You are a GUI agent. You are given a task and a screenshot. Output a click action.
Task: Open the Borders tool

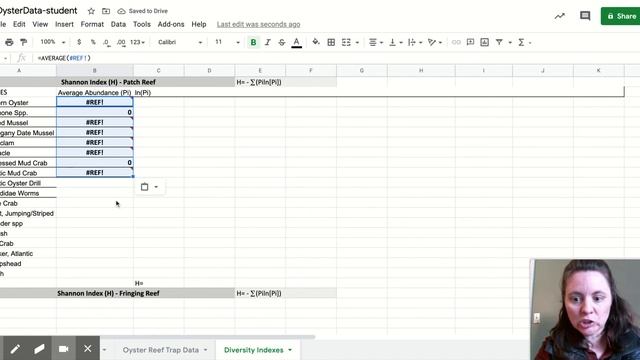click(x=331, y=42)
